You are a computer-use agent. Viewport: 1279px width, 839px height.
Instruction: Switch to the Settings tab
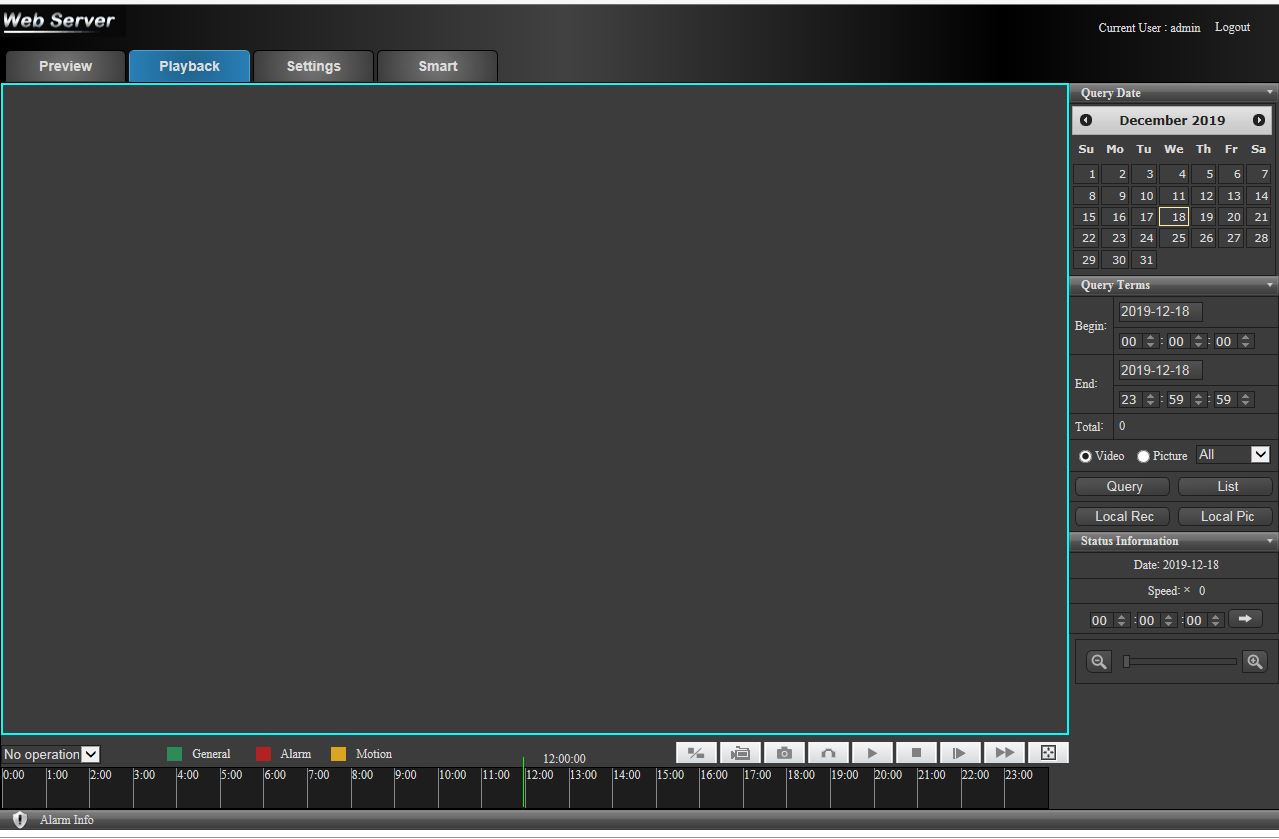point(313,66)
